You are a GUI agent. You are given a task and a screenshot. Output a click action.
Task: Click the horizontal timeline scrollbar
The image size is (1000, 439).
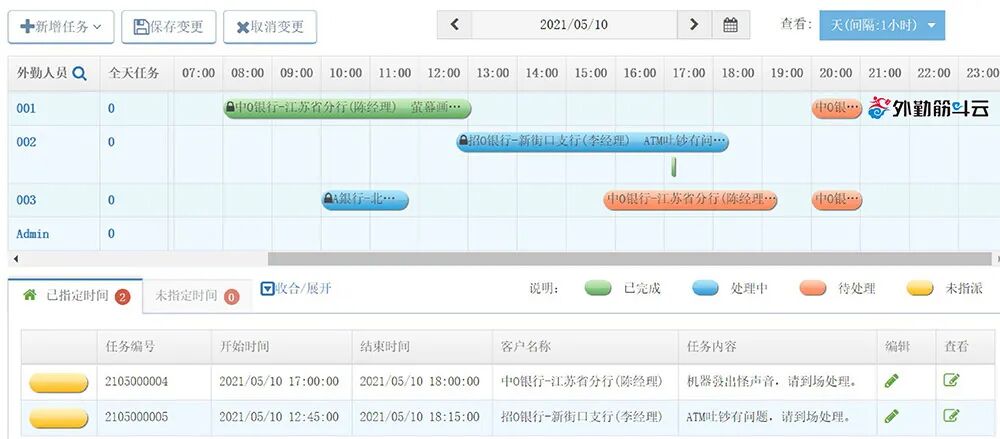(x=630, y=258)
